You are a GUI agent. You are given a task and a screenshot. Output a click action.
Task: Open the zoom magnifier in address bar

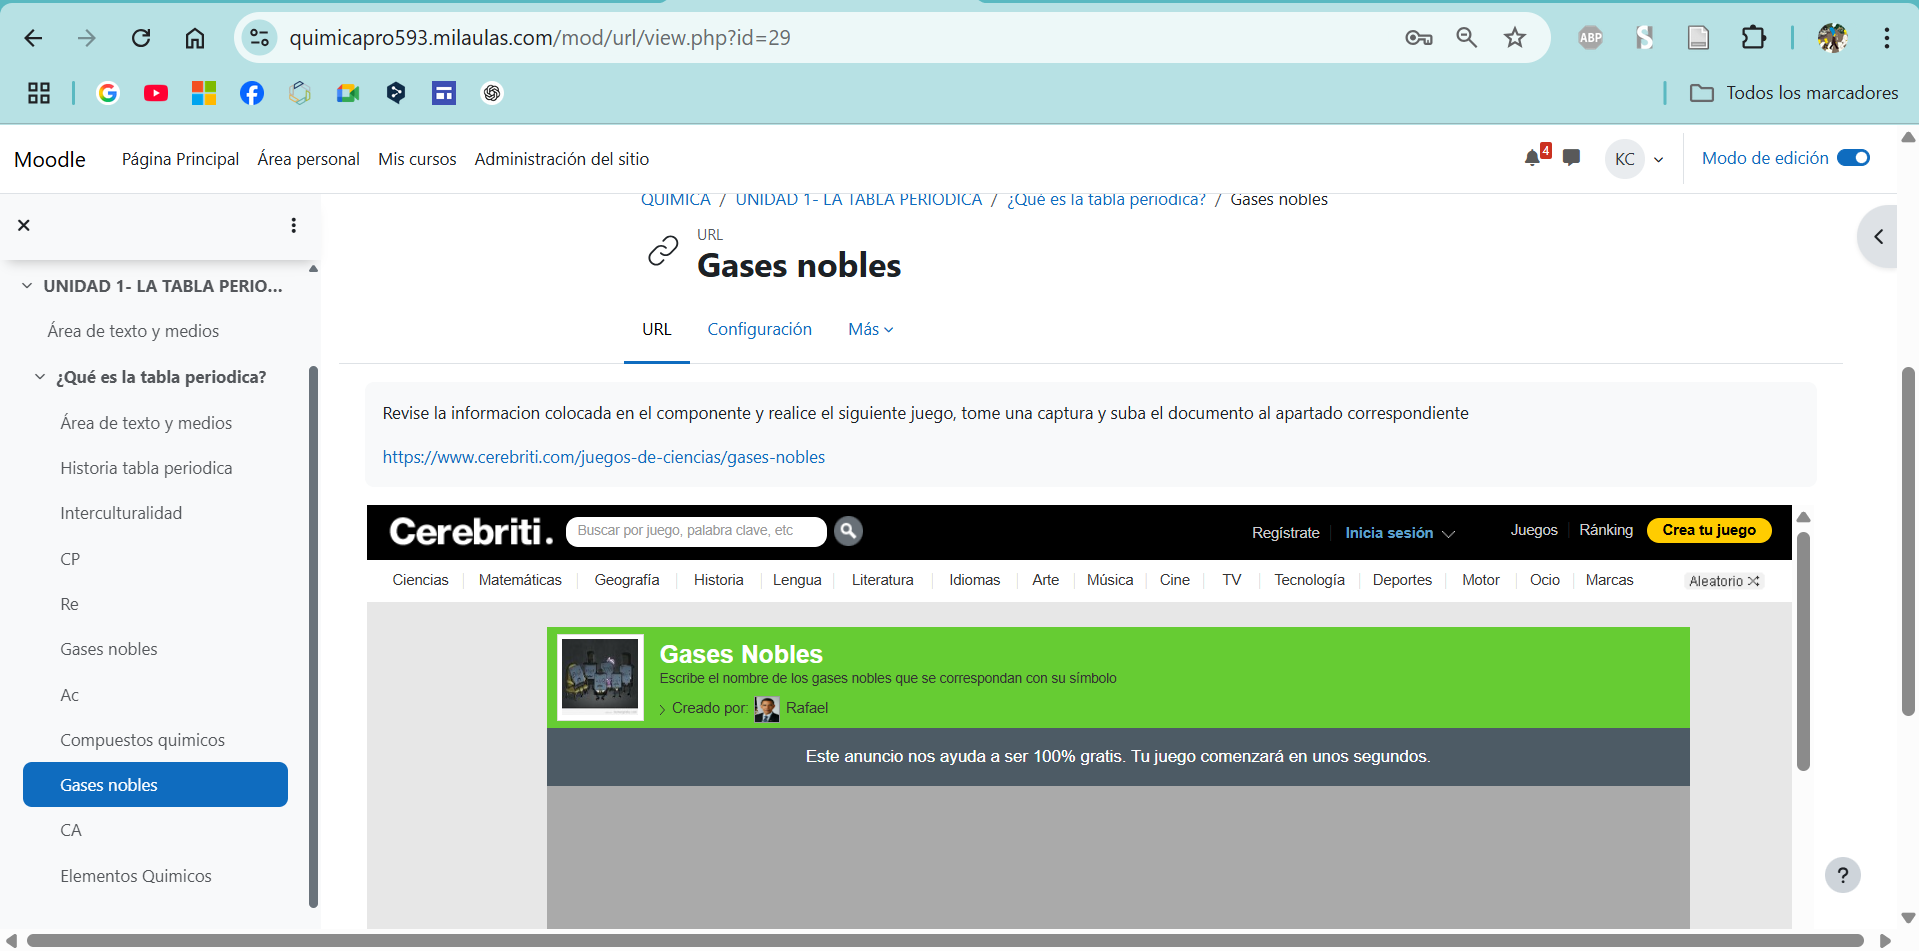(1466, 38)
